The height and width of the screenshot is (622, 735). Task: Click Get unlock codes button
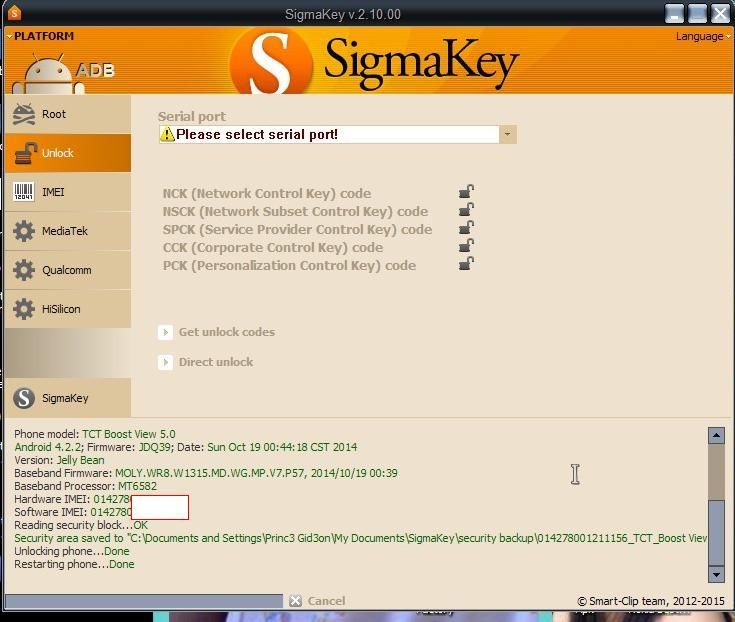point(225,332)
